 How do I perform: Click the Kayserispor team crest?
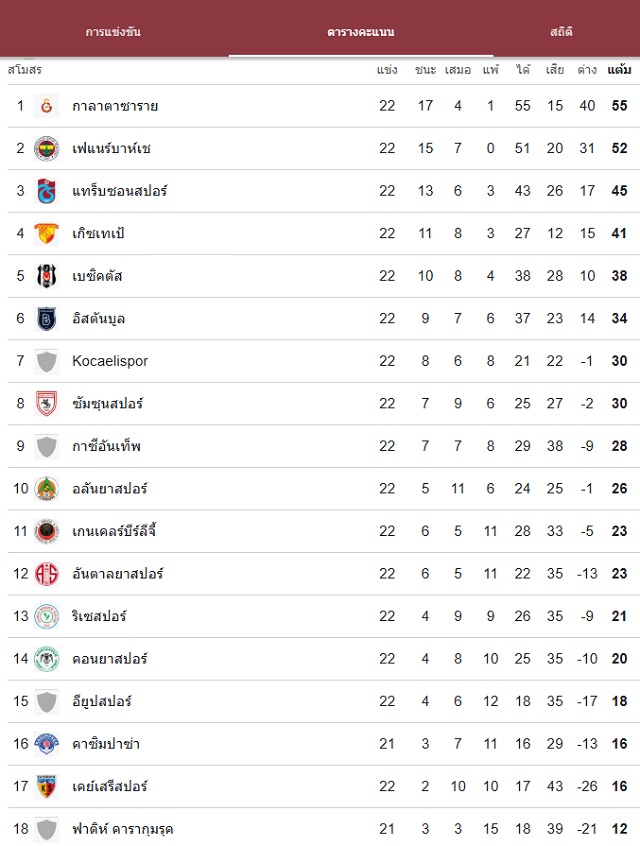(x=47, y=786)
